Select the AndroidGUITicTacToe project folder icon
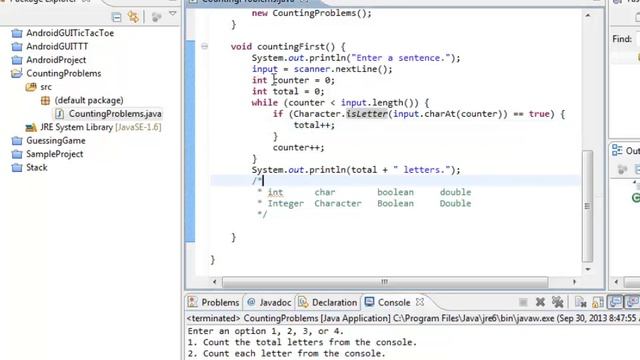Image resolution: width=640 pixels, height=360 pixels. [17, 33]
